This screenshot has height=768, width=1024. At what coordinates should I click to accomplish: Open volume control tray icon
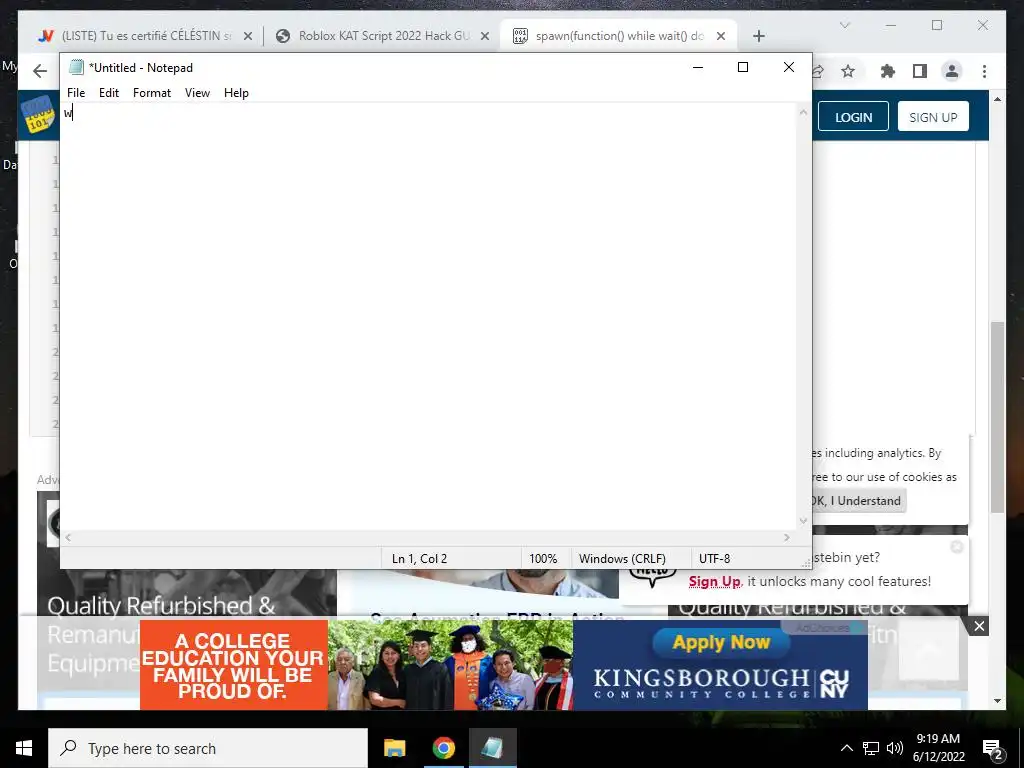(895, 748)
